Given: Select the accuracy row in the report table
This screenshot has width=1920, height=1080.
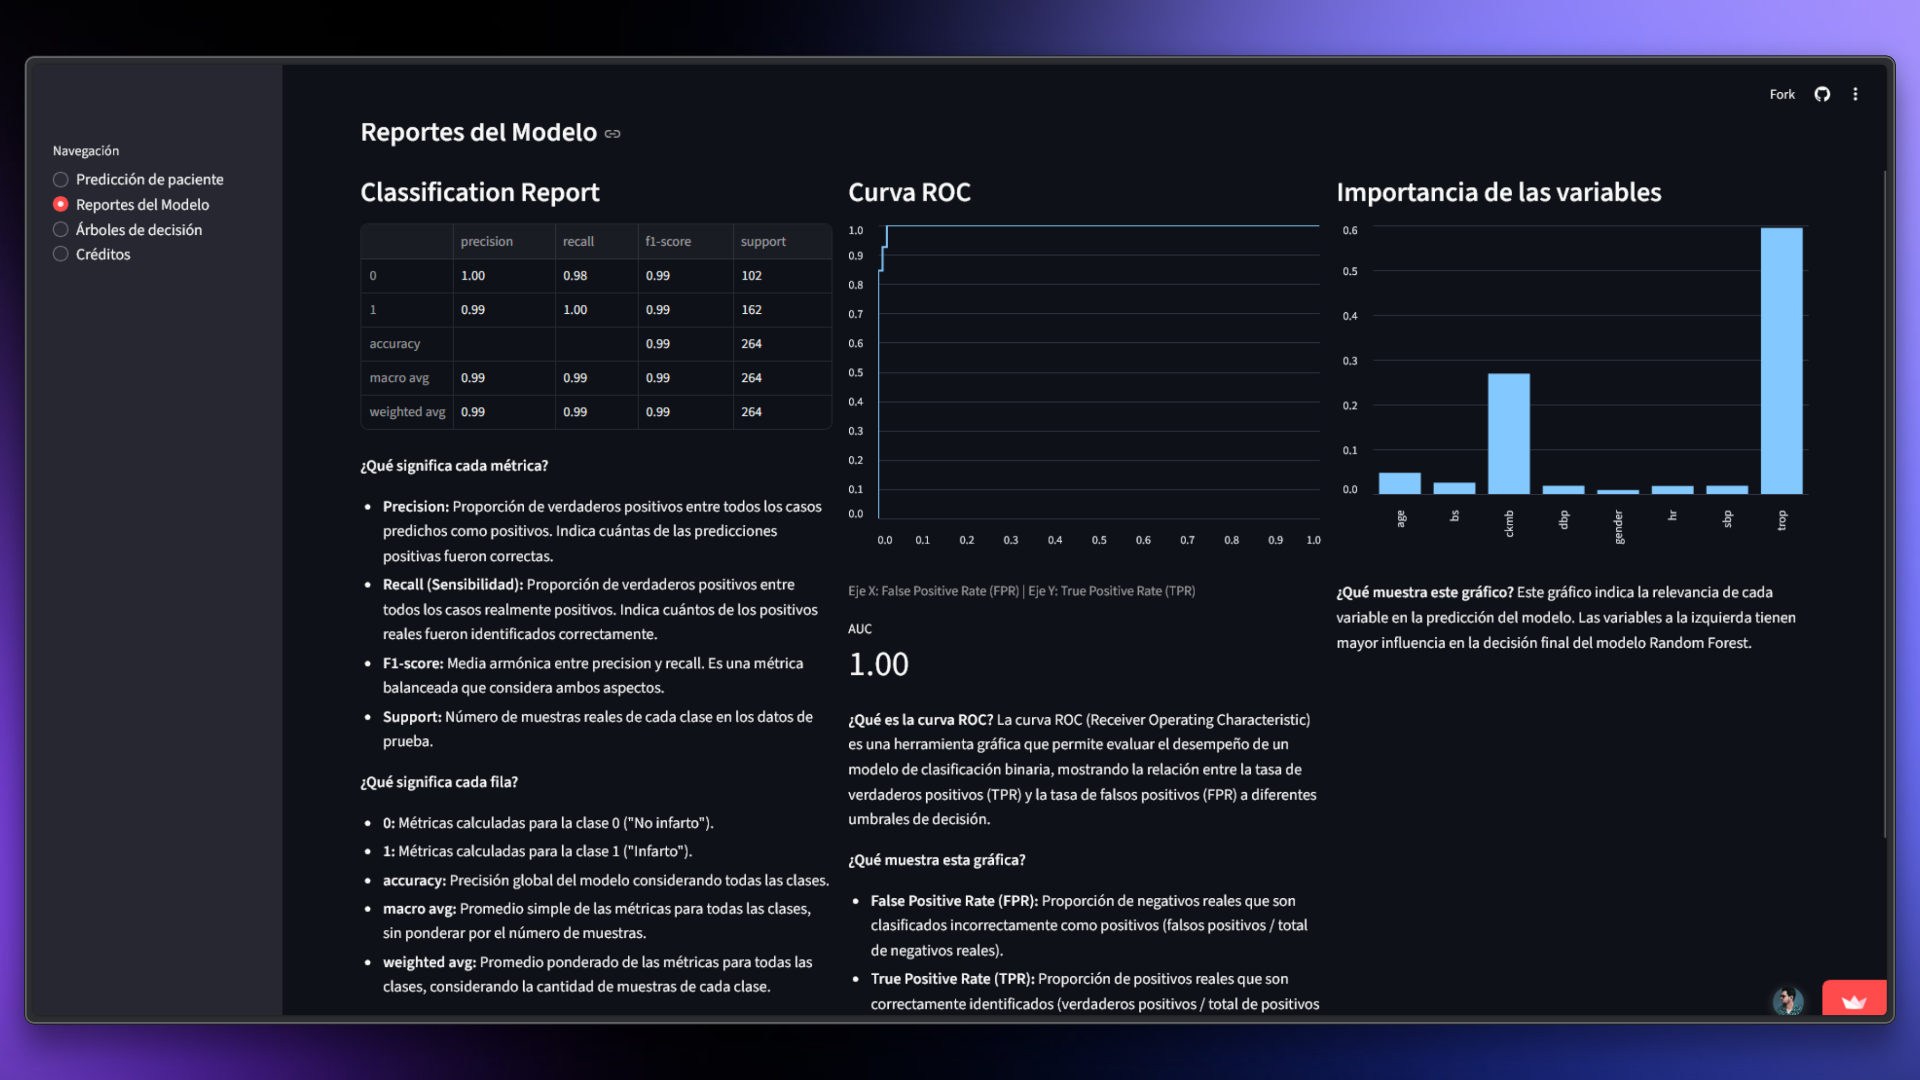Looking at the screenshot, I should 396,344.
